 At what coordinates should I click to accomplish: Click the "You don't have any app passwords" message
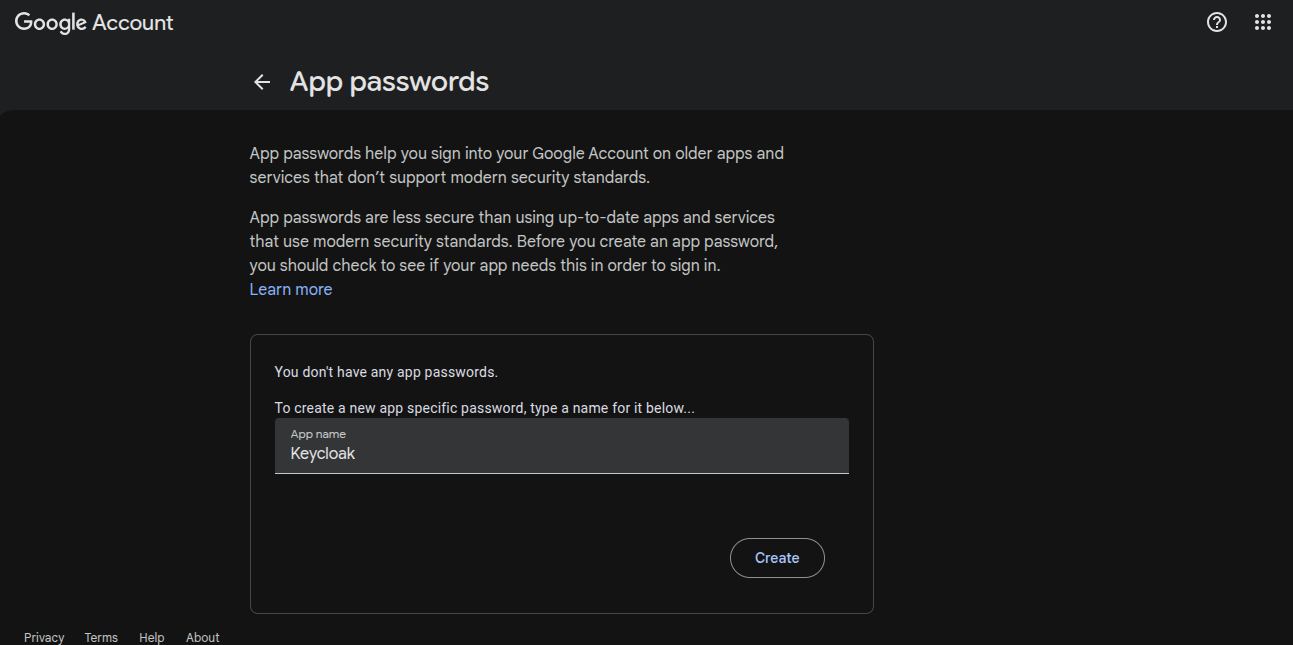point(386,372)
